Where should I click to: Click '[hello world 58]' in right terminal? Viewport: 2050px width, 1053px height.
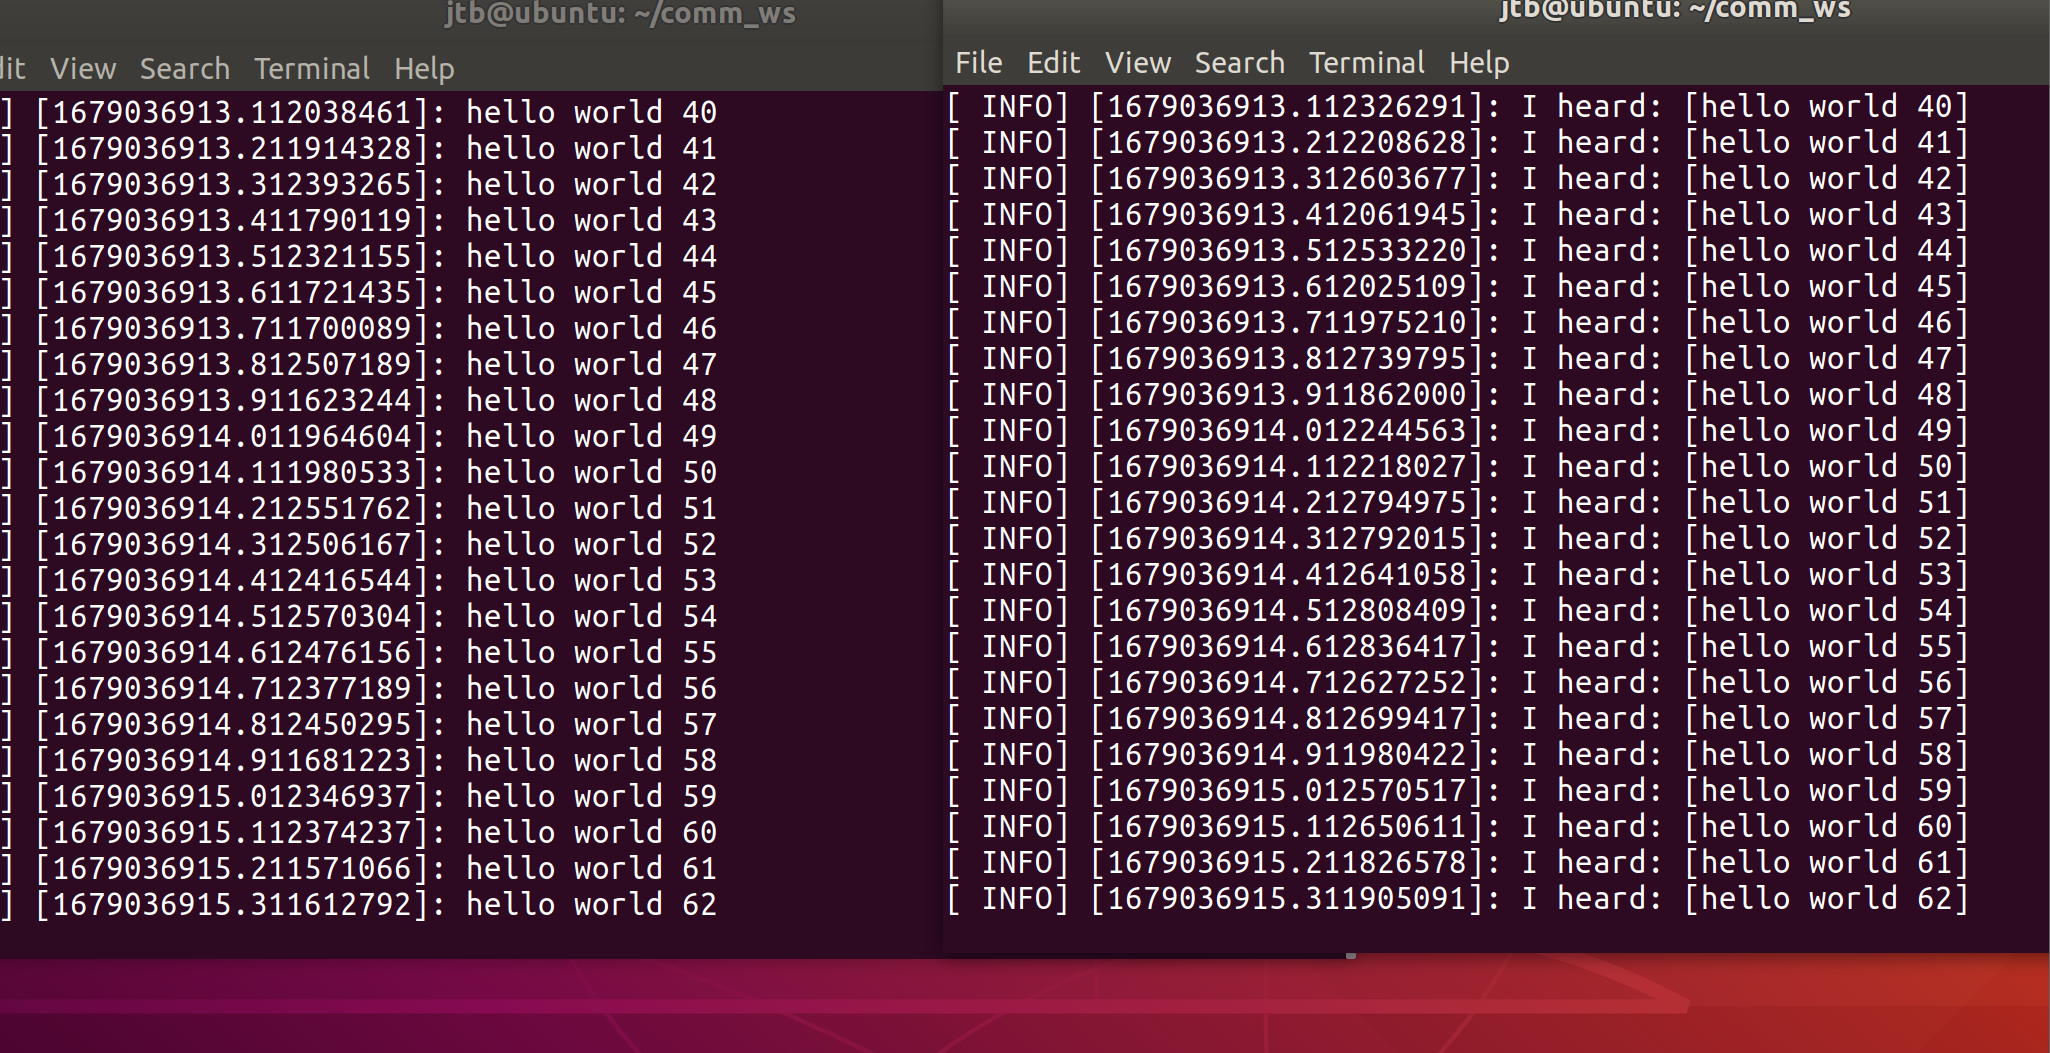(x=1827, y=755)
